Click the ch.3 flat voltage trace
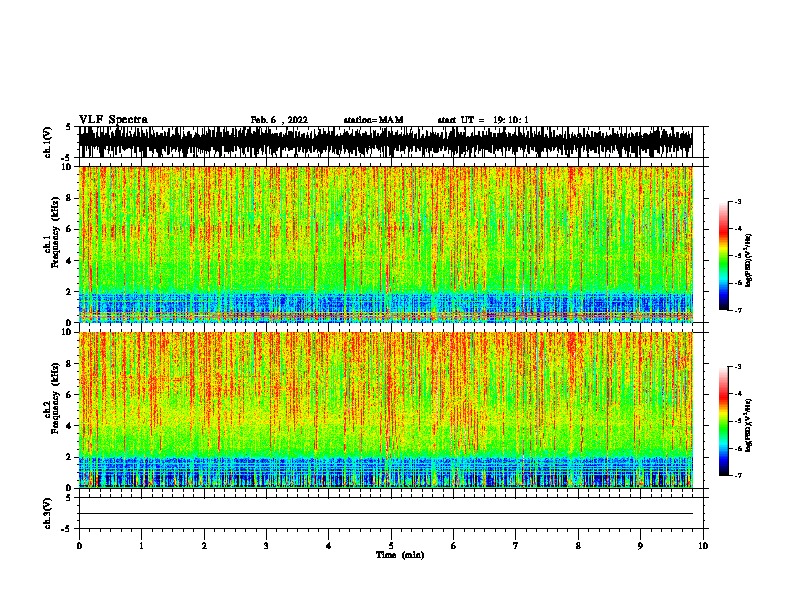This screenshot has width=792, height=612. pos(386,514)
